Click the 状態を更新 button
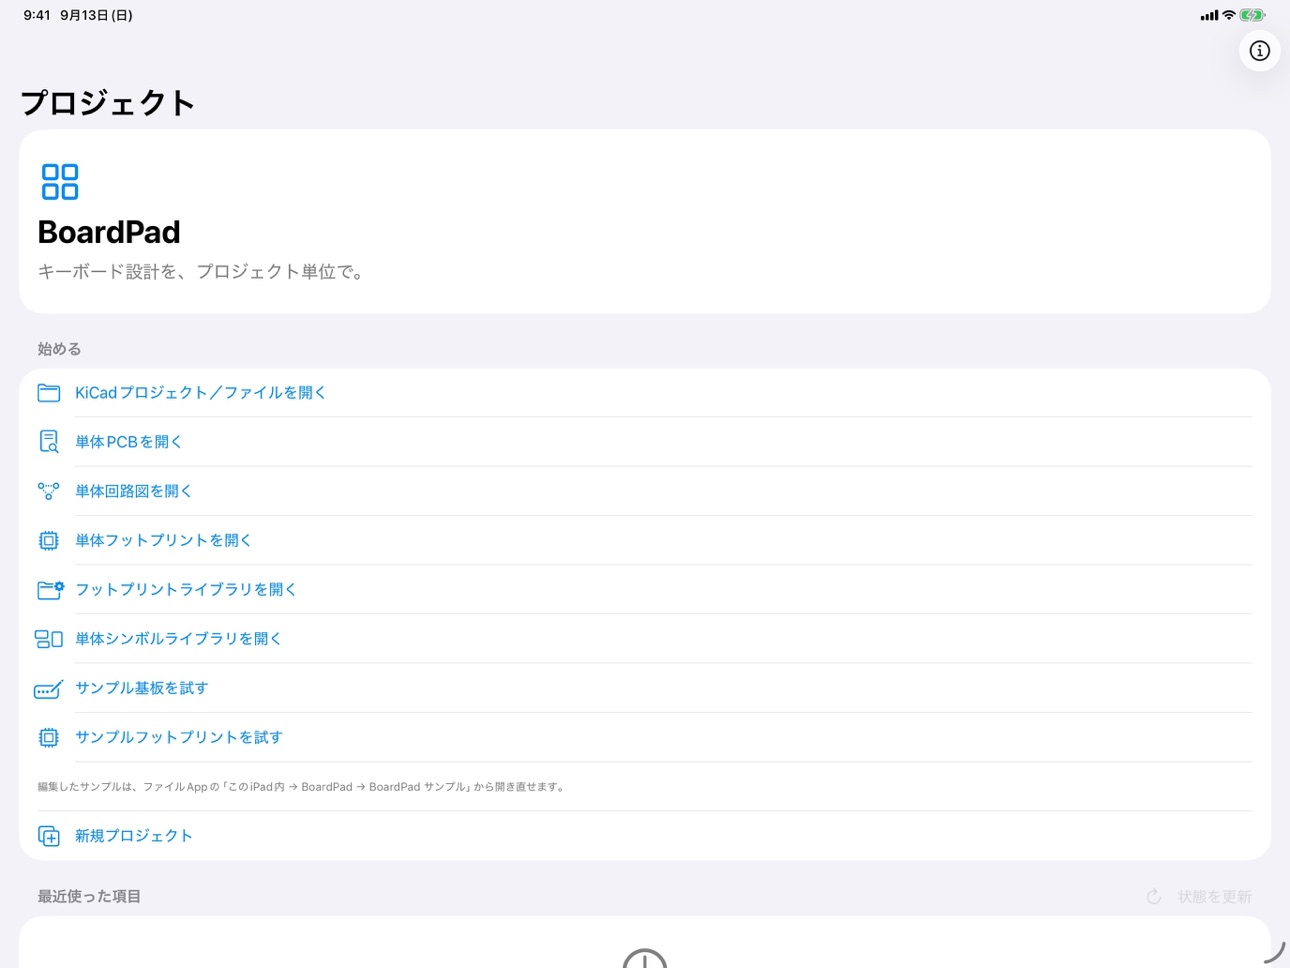 1199,897
